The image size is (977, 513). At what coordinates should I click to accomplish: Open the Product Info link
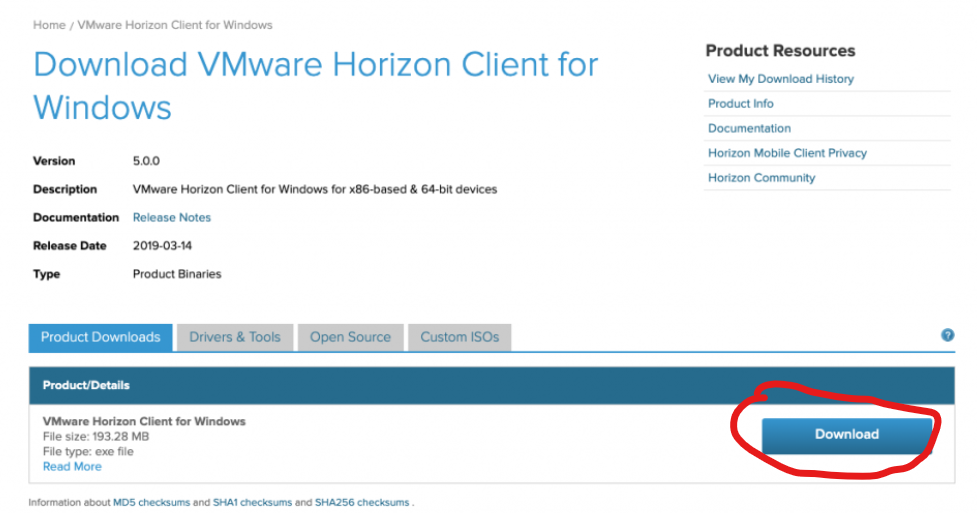(741, 103)
